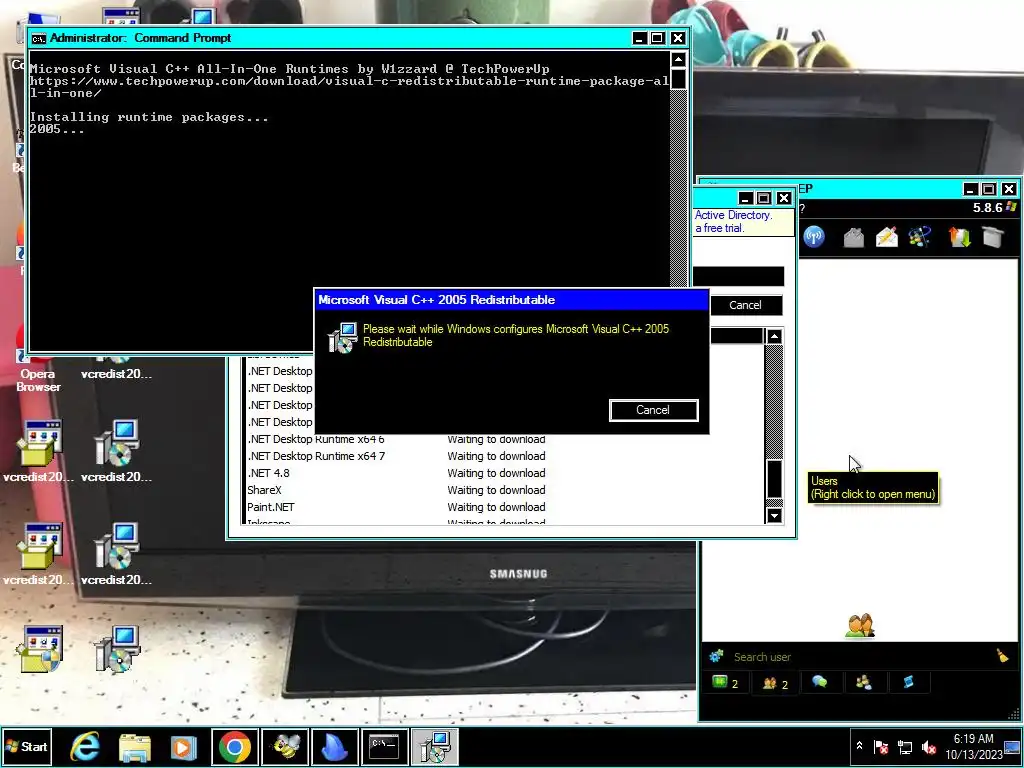Click the muted volume speaker icon in tray
Viewport: 1024px width, 768px height.
click(929, 746)
